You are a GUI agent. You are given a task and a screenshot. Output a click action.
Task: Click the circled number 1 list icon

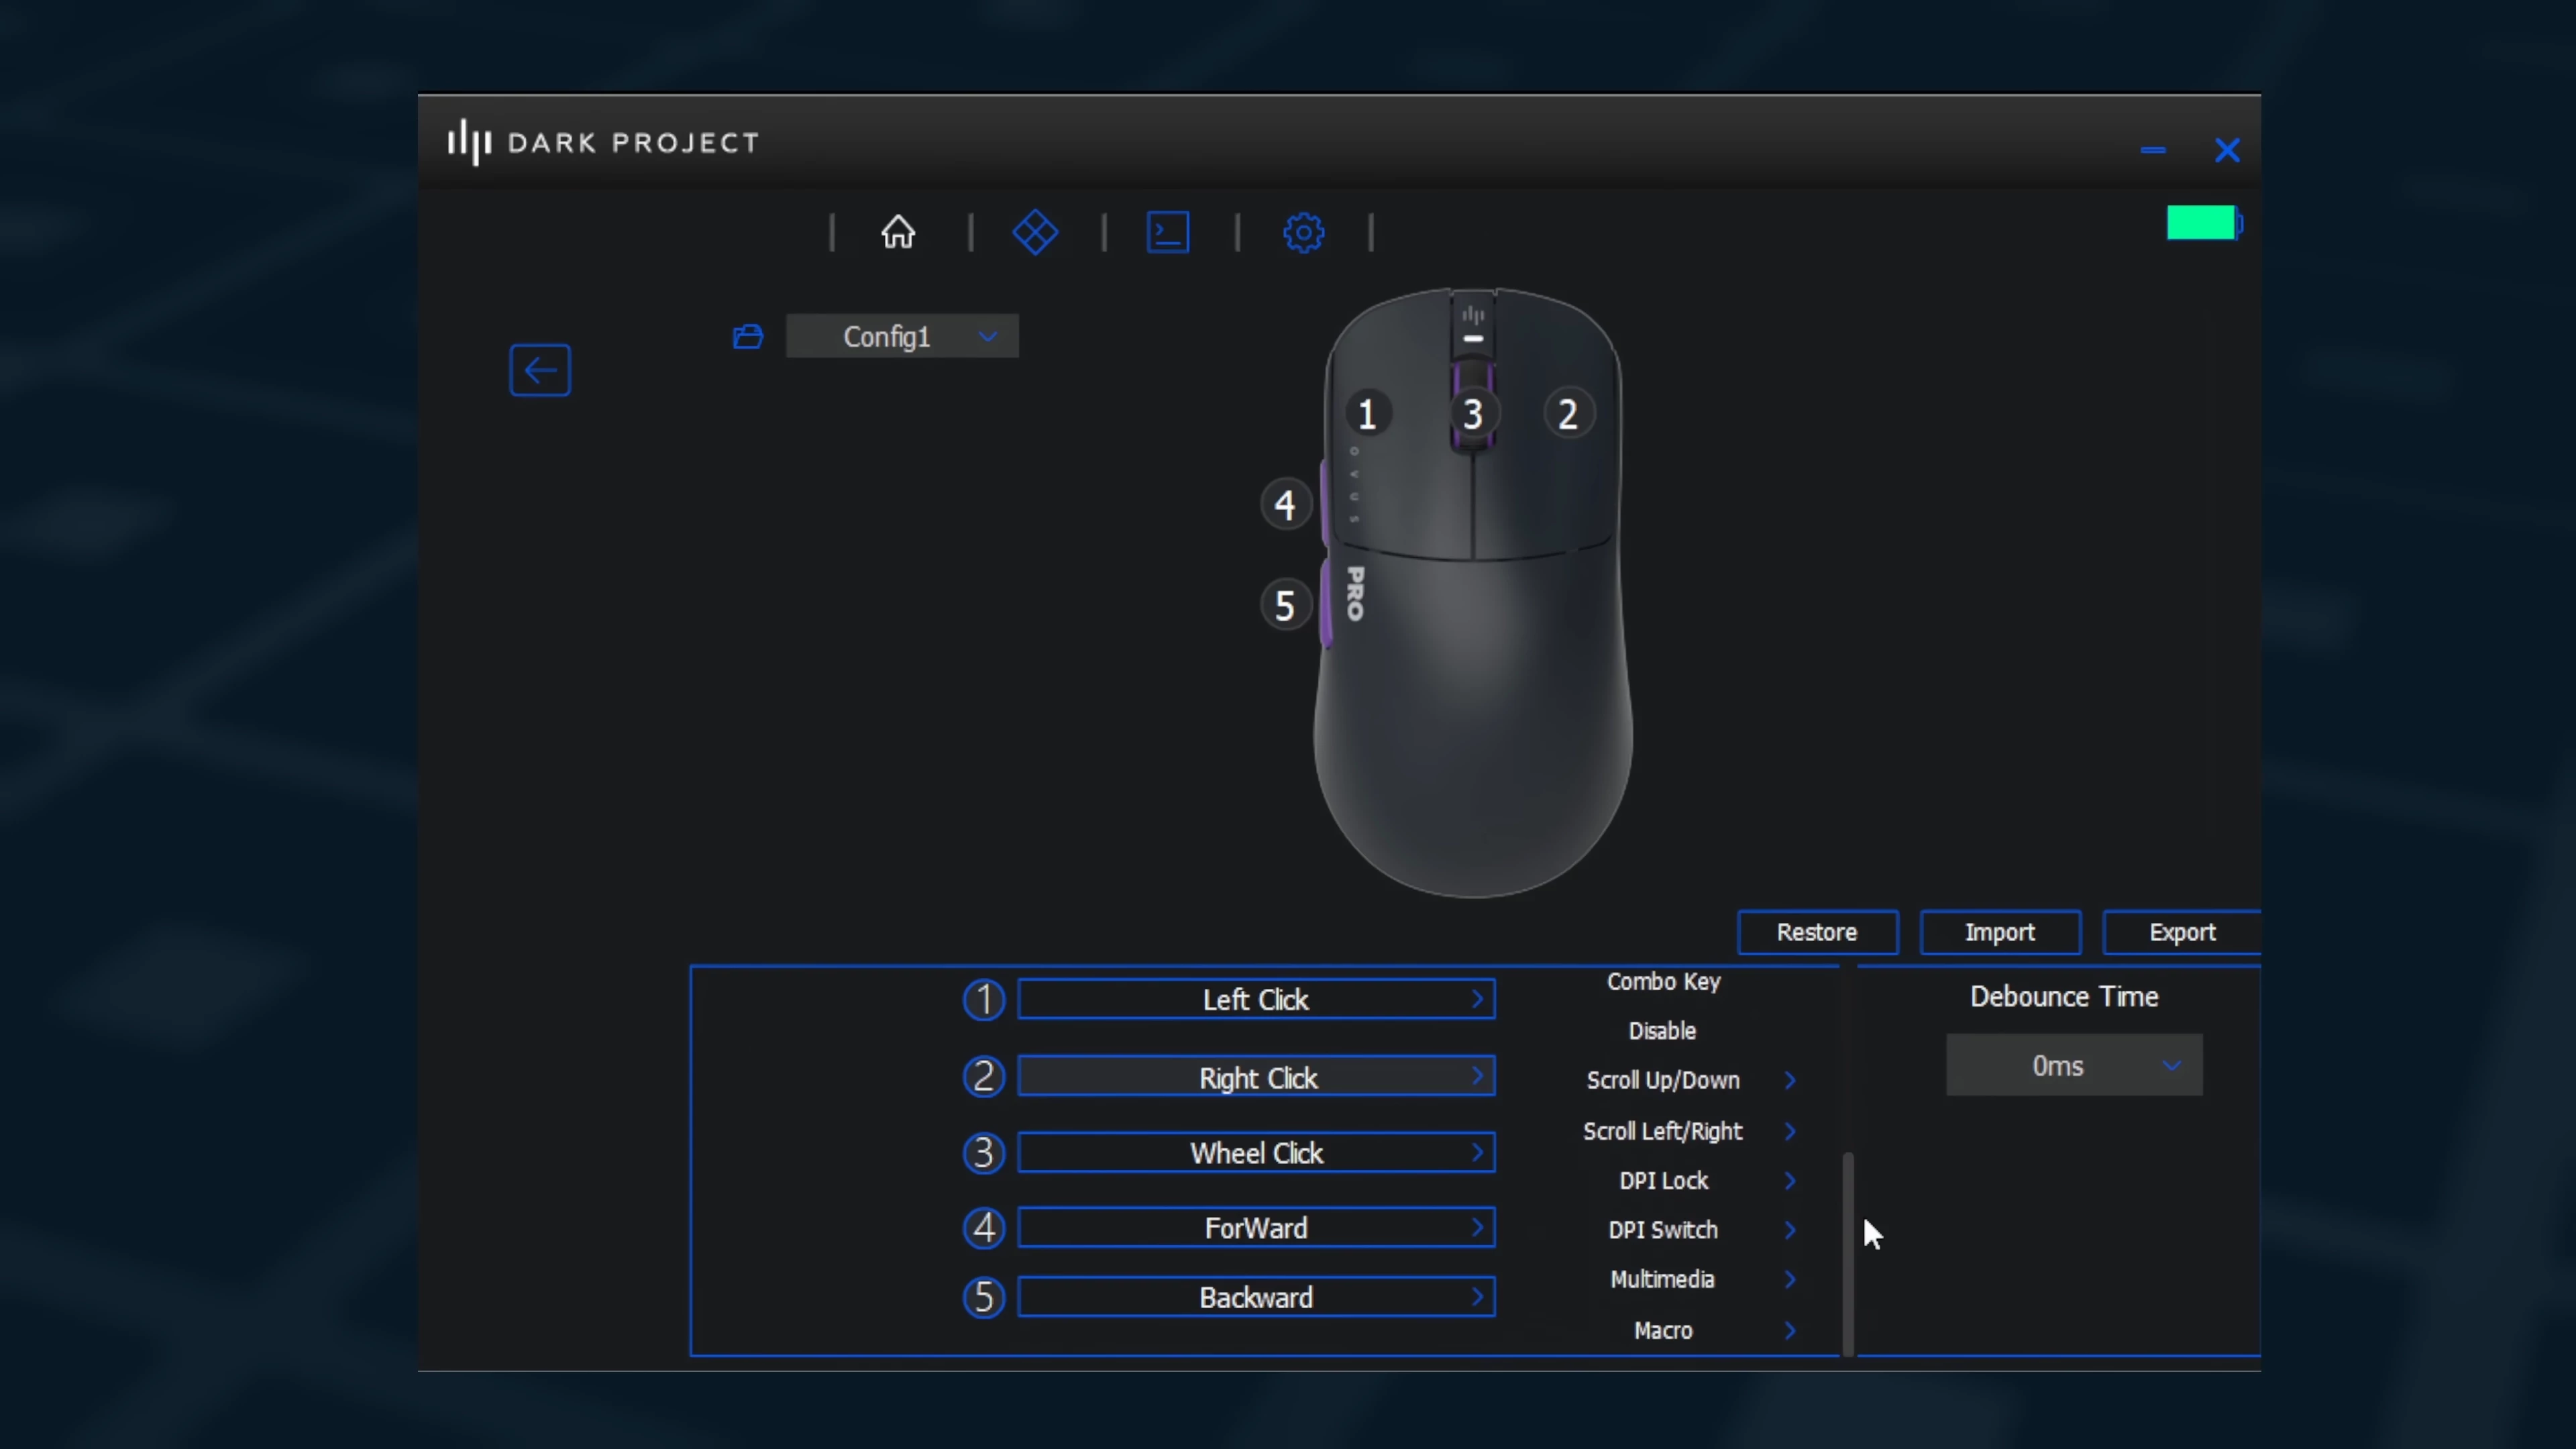point(984,999)
